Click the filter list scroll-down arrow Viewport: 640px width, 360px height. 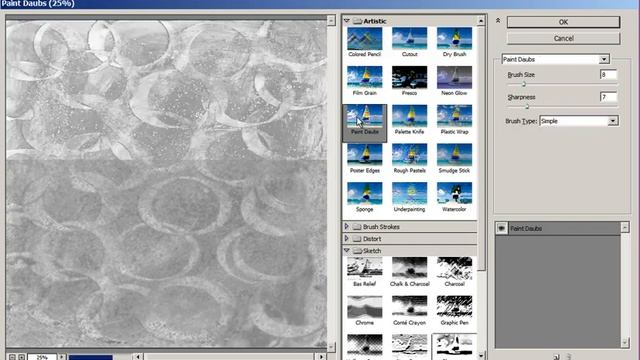[x=481, y=356]
